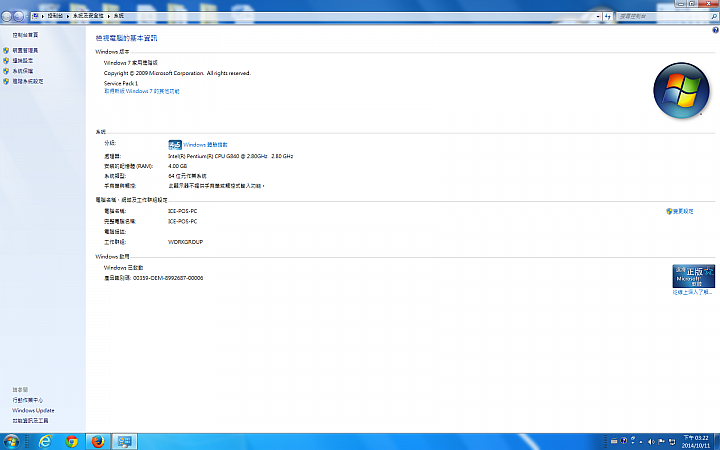Launch Firefox from taskbar
This screenshot has width=720, height=450.
pos(98,442)
